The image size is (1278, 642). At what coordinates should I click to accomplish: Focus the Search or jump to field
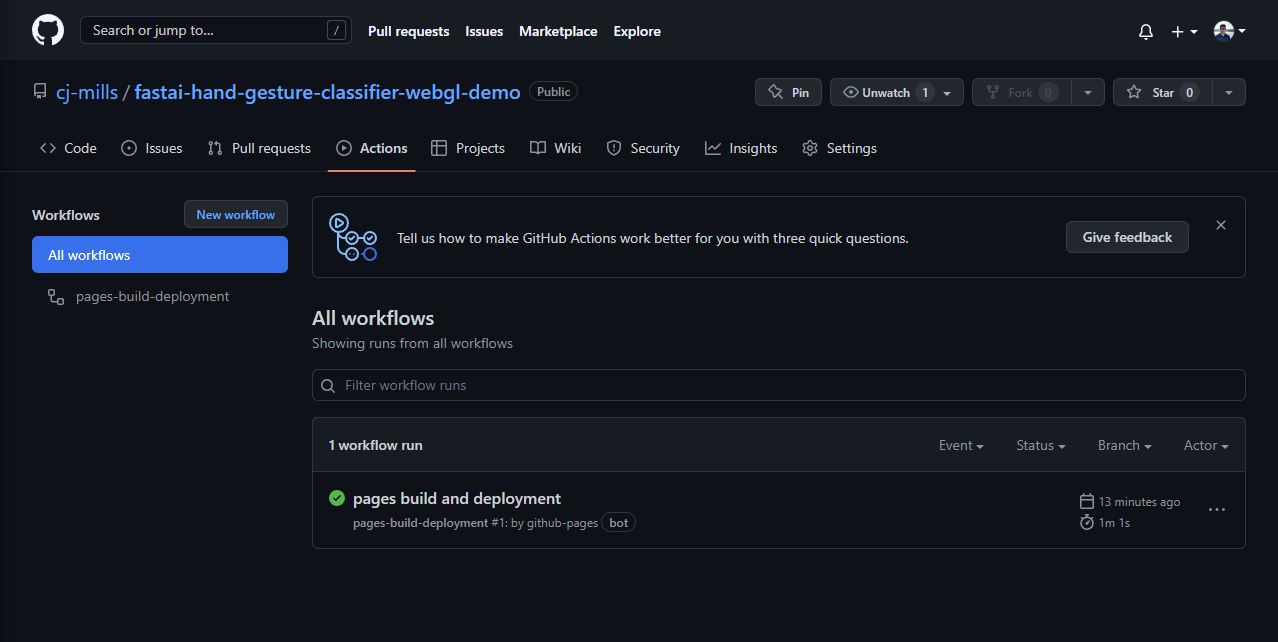coord(216,30)
